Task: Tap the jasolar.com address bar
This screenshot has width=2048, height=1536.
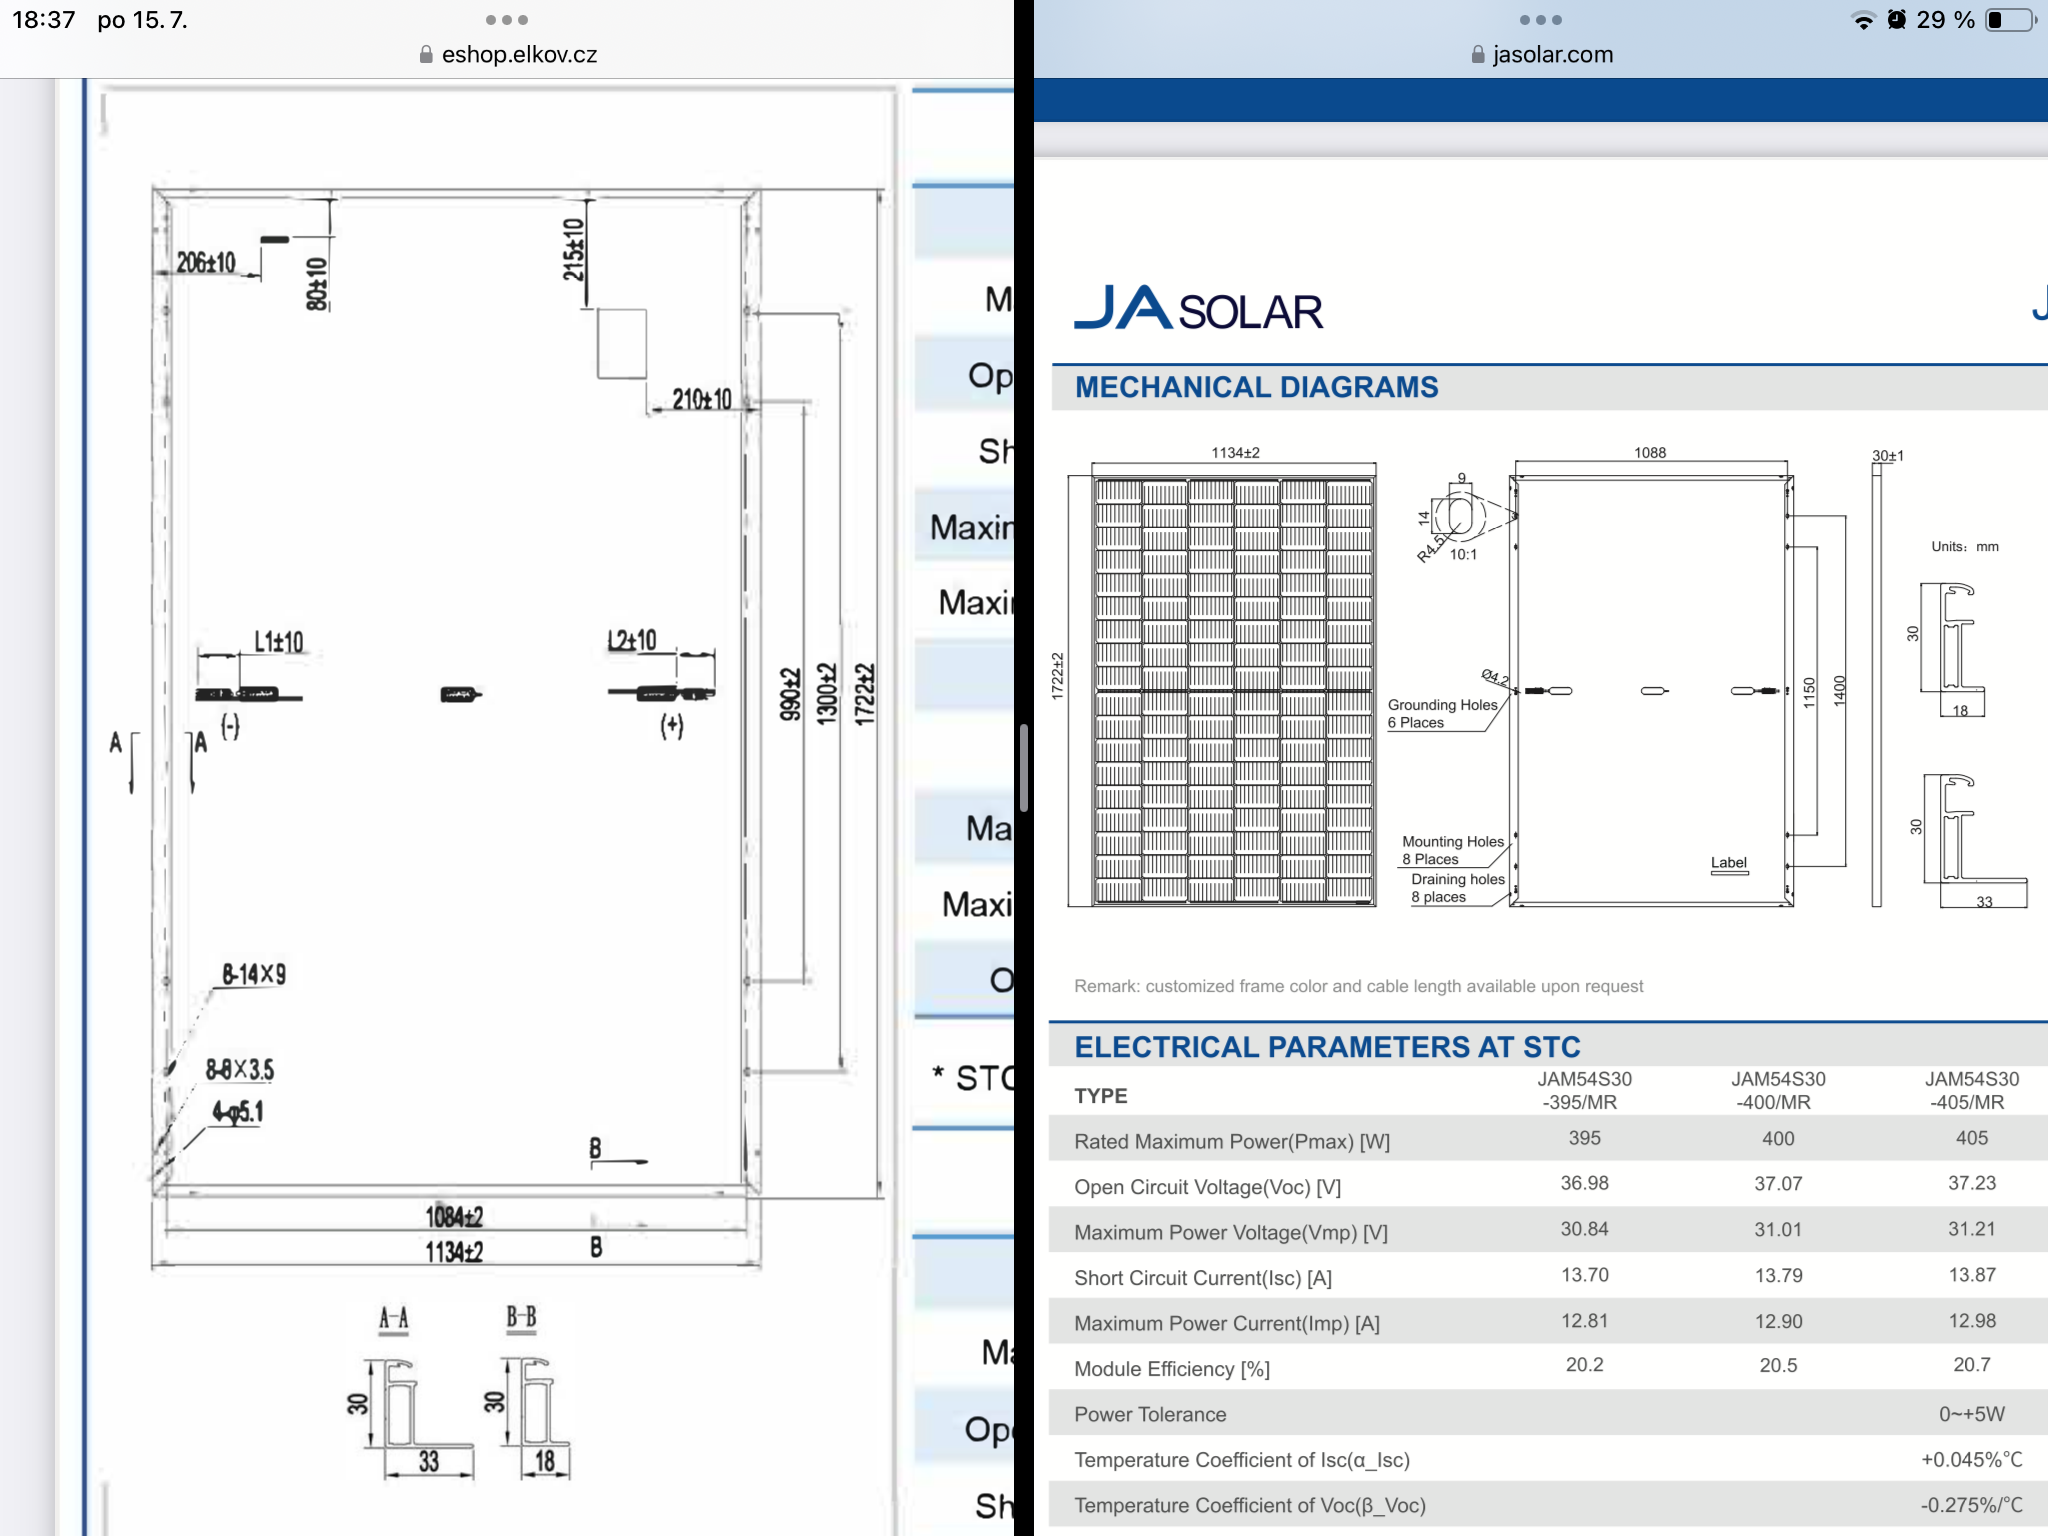Action: (x=1552, y=55)
